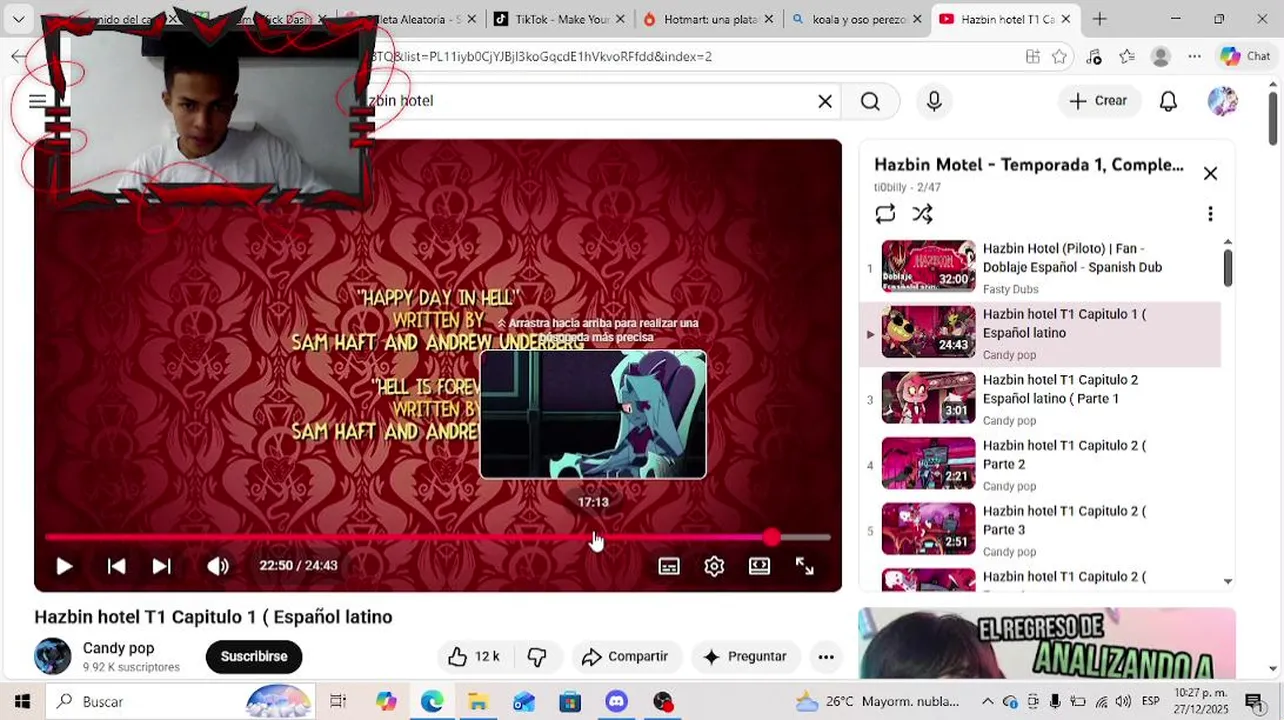Toggle shuffle playlist icon
Viewport: 1284px width, 720px height.
coord(922,214)
